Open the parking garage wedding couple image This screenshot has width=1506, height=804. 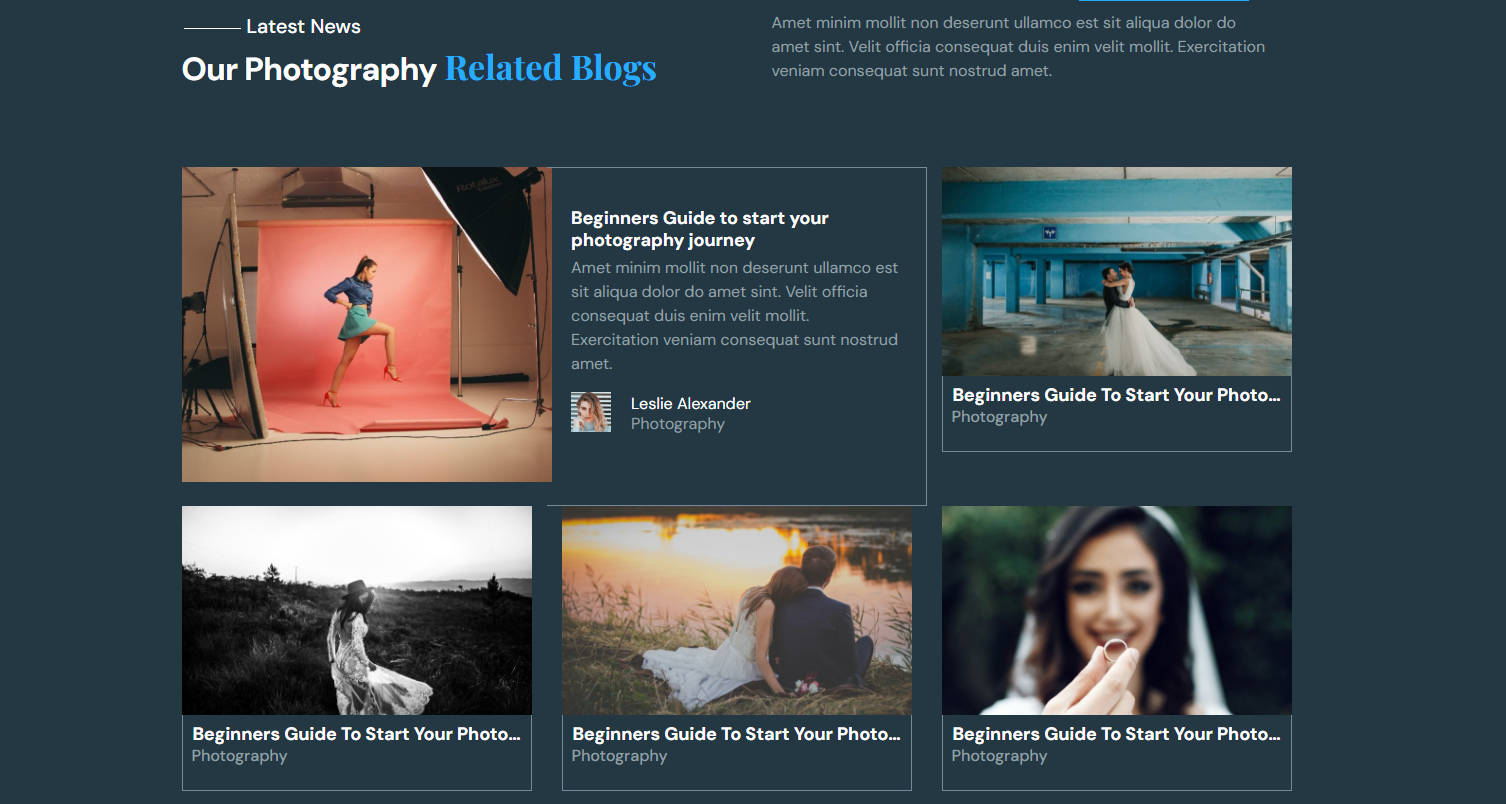1116,271
